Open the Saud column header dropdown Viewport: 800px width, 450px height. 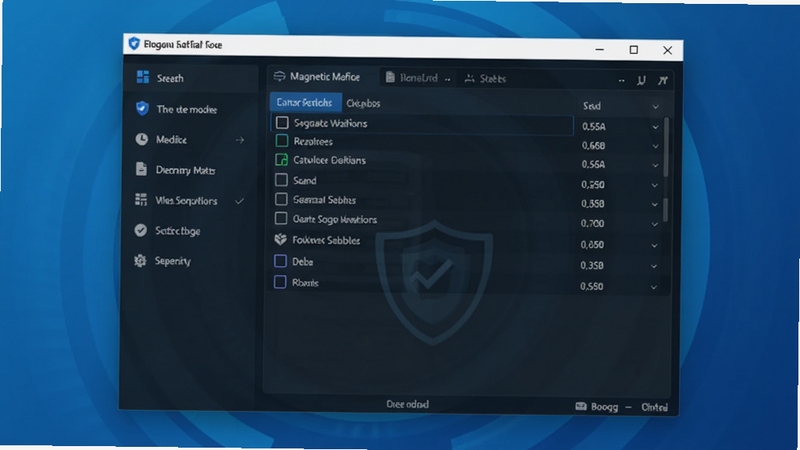pos(656,107)
